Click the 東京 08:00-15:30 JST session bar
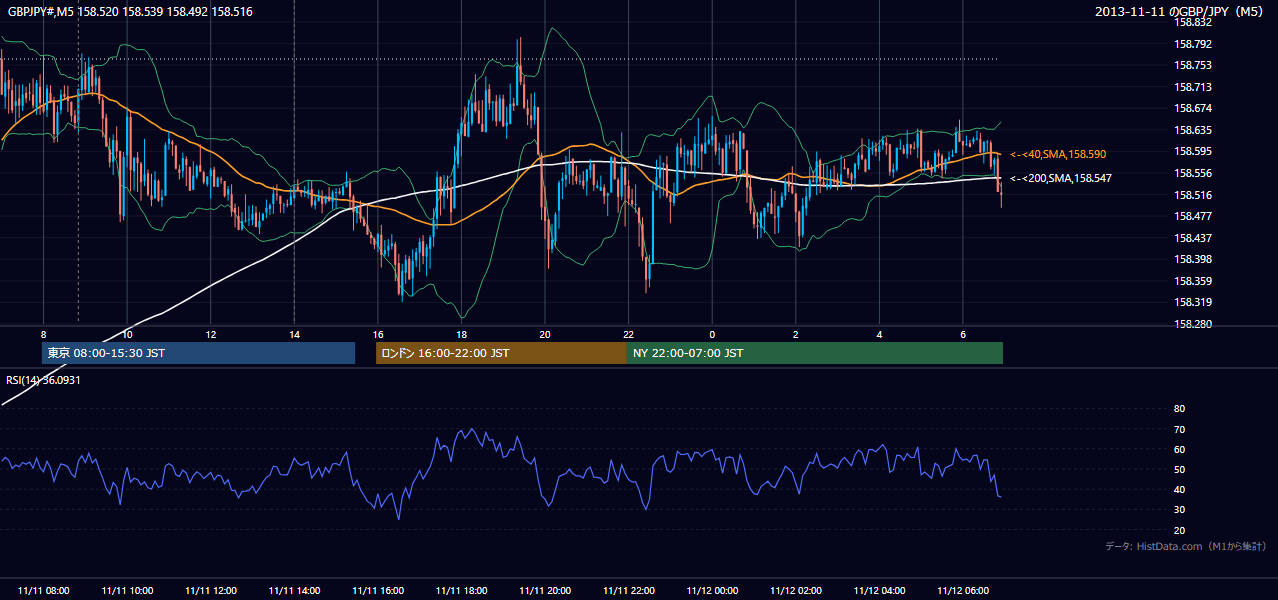Screen dimensions: 1278x600 198,353
